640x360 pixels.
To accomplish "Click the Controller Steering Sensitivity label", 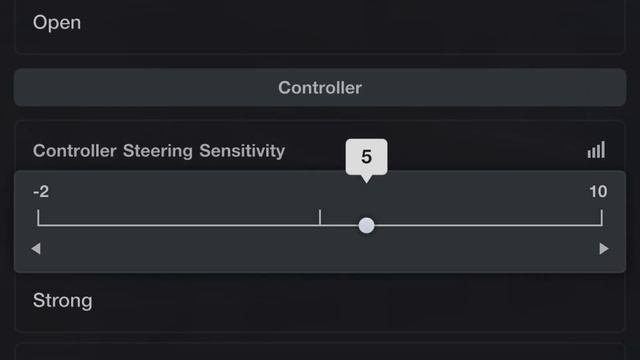I will point(159,151).
